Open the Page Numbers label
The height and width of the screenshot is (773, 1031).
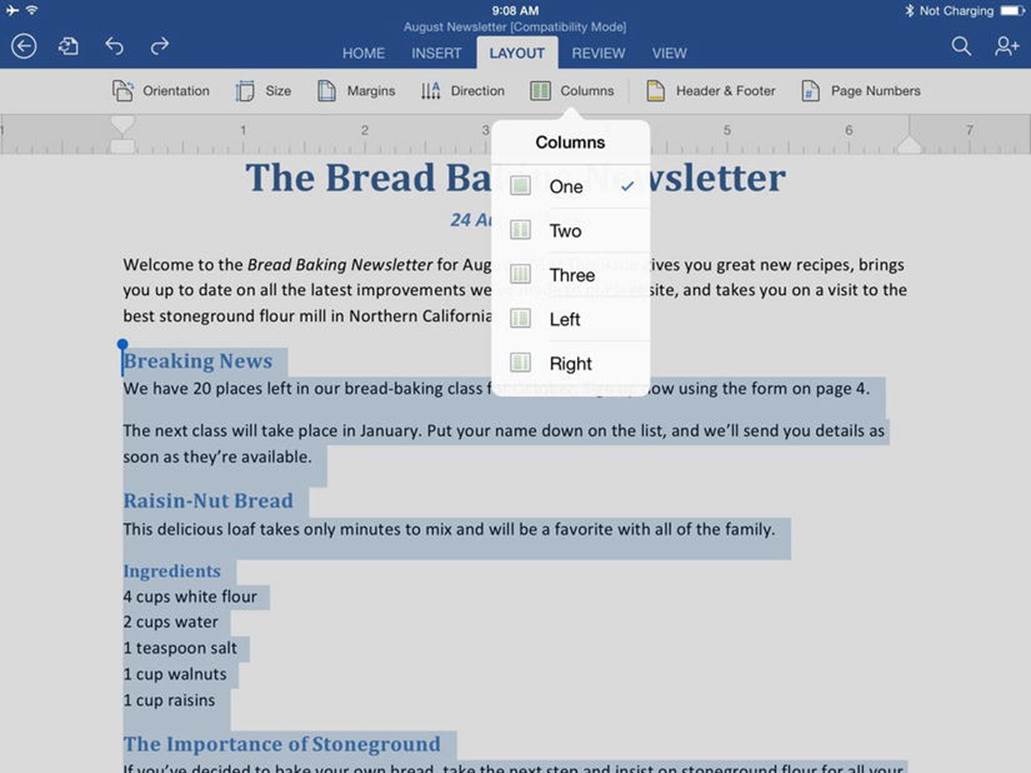click(x=876, y=91)
